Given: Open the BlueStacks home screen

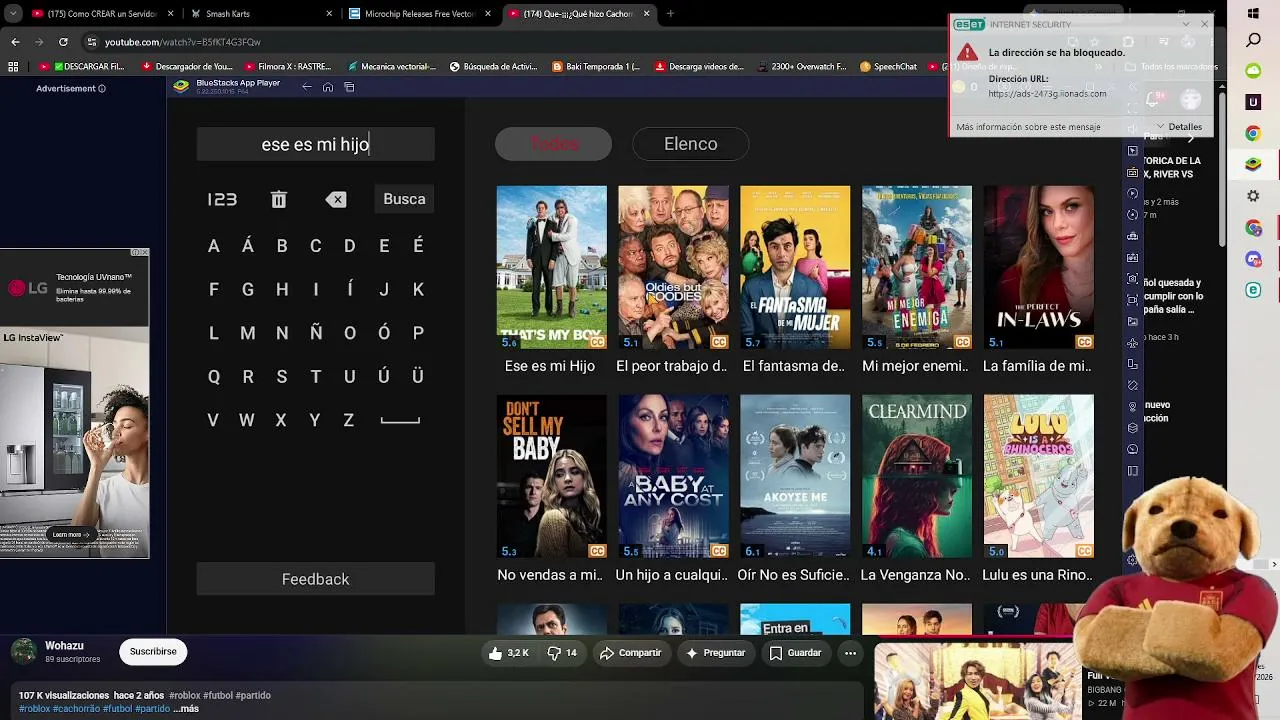Looking at the screenshot, I should pyautogui.click(x=328, y=87).
